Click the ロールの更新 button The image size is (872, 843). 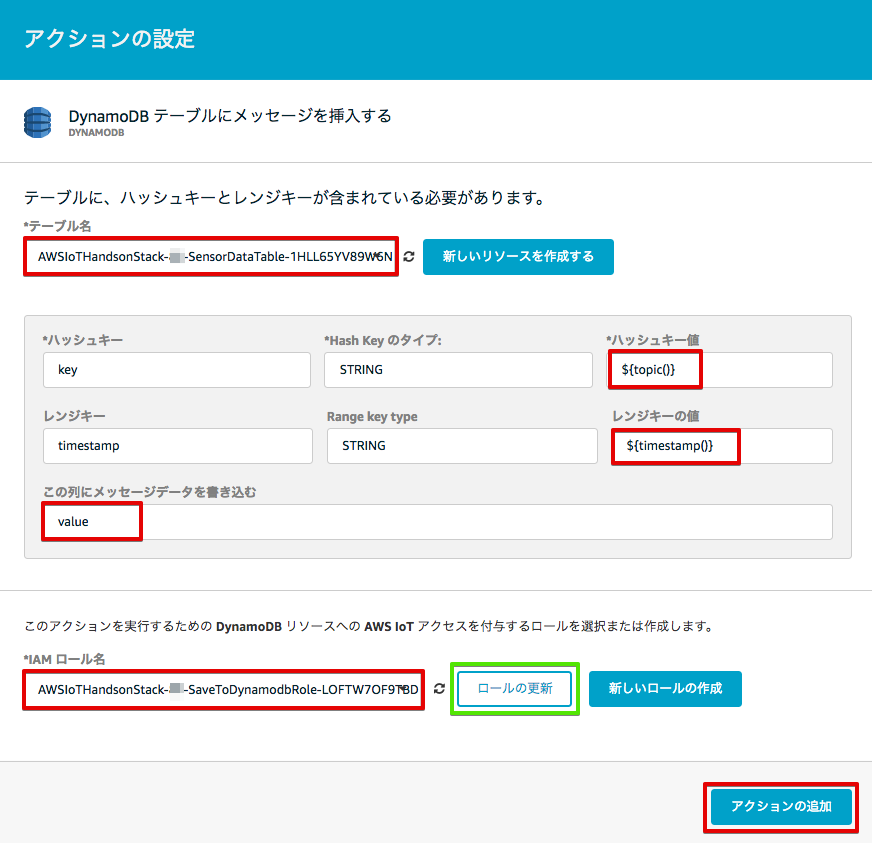pos(515,688)
